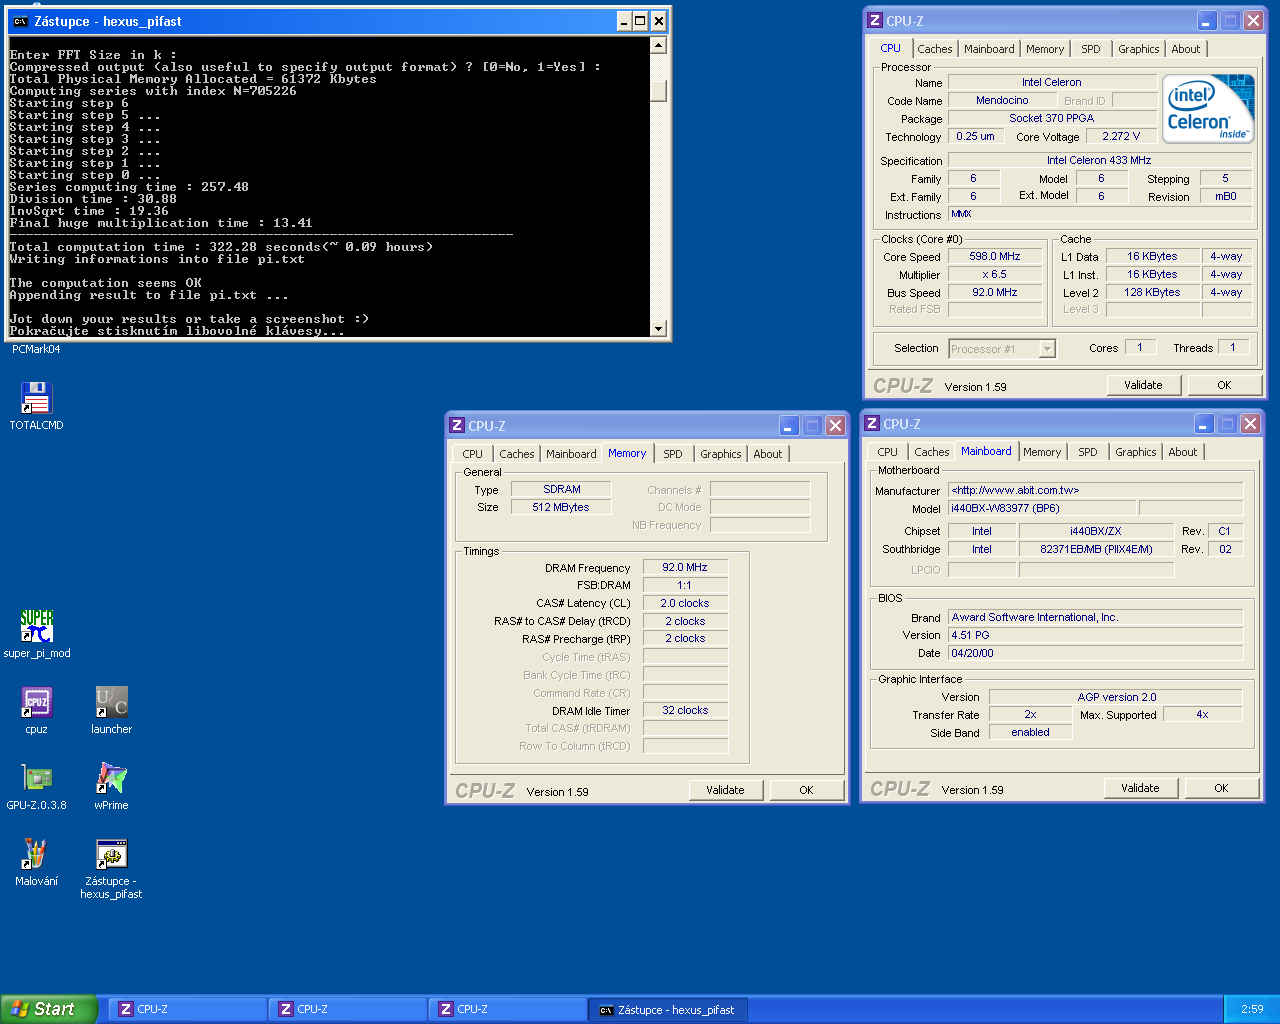
Task: Click the Z icon in Memory CPU-Z title bar
Action: 457,425
